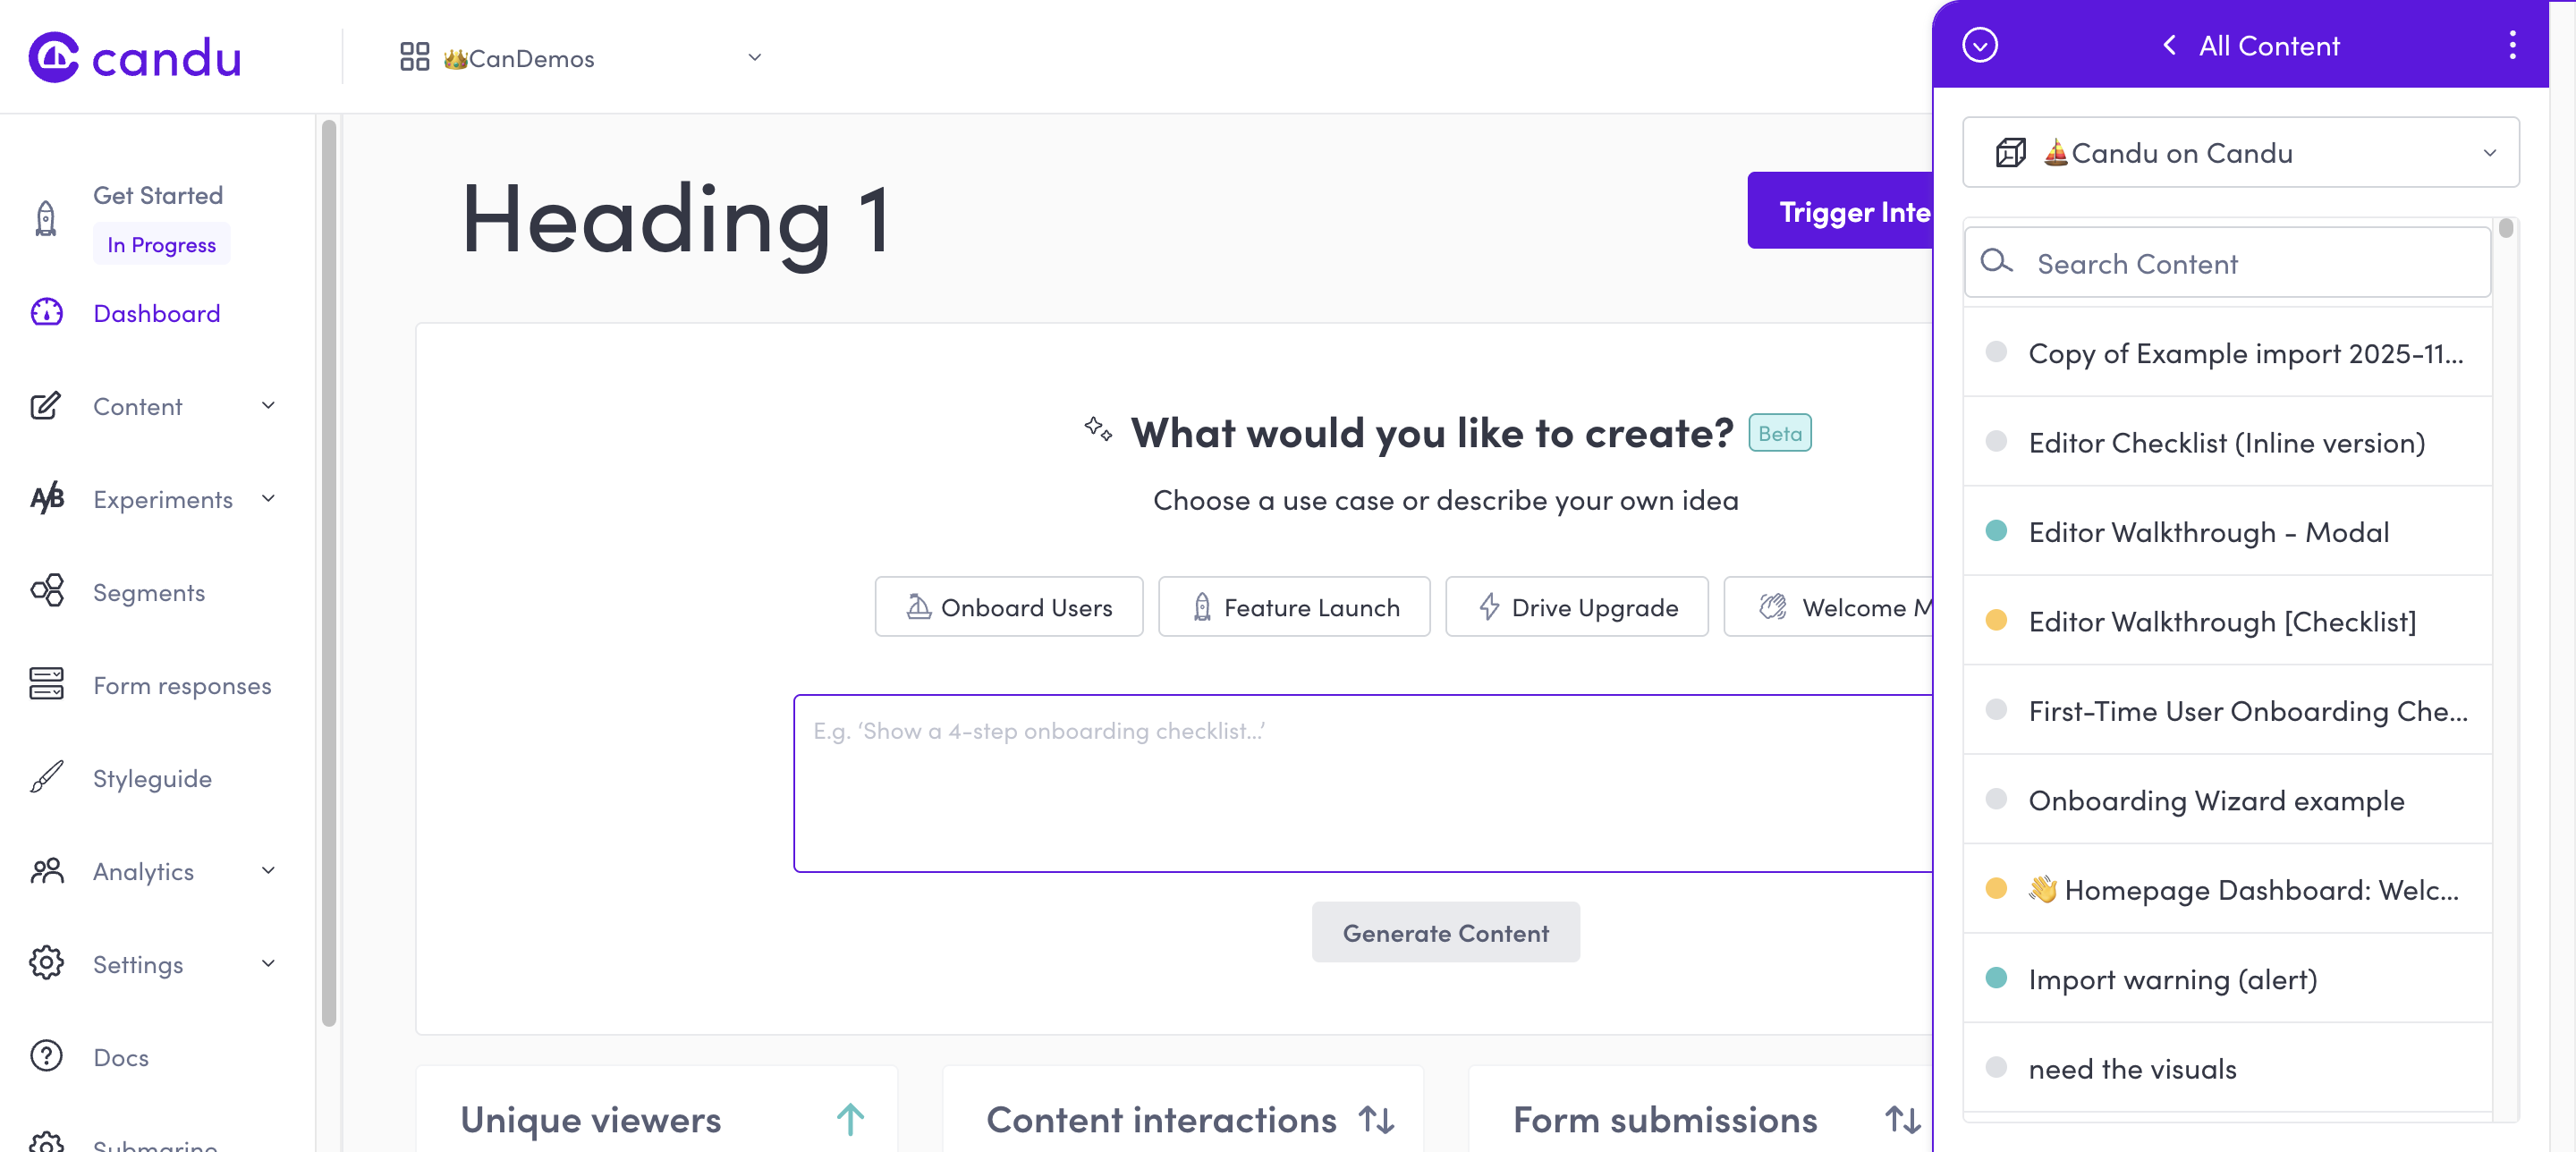The width and height of the screenshot is (2576, 1152).
Task: Toggle live status dot for Editor Walkthrough - Modal
Action: pos(1997,531)
